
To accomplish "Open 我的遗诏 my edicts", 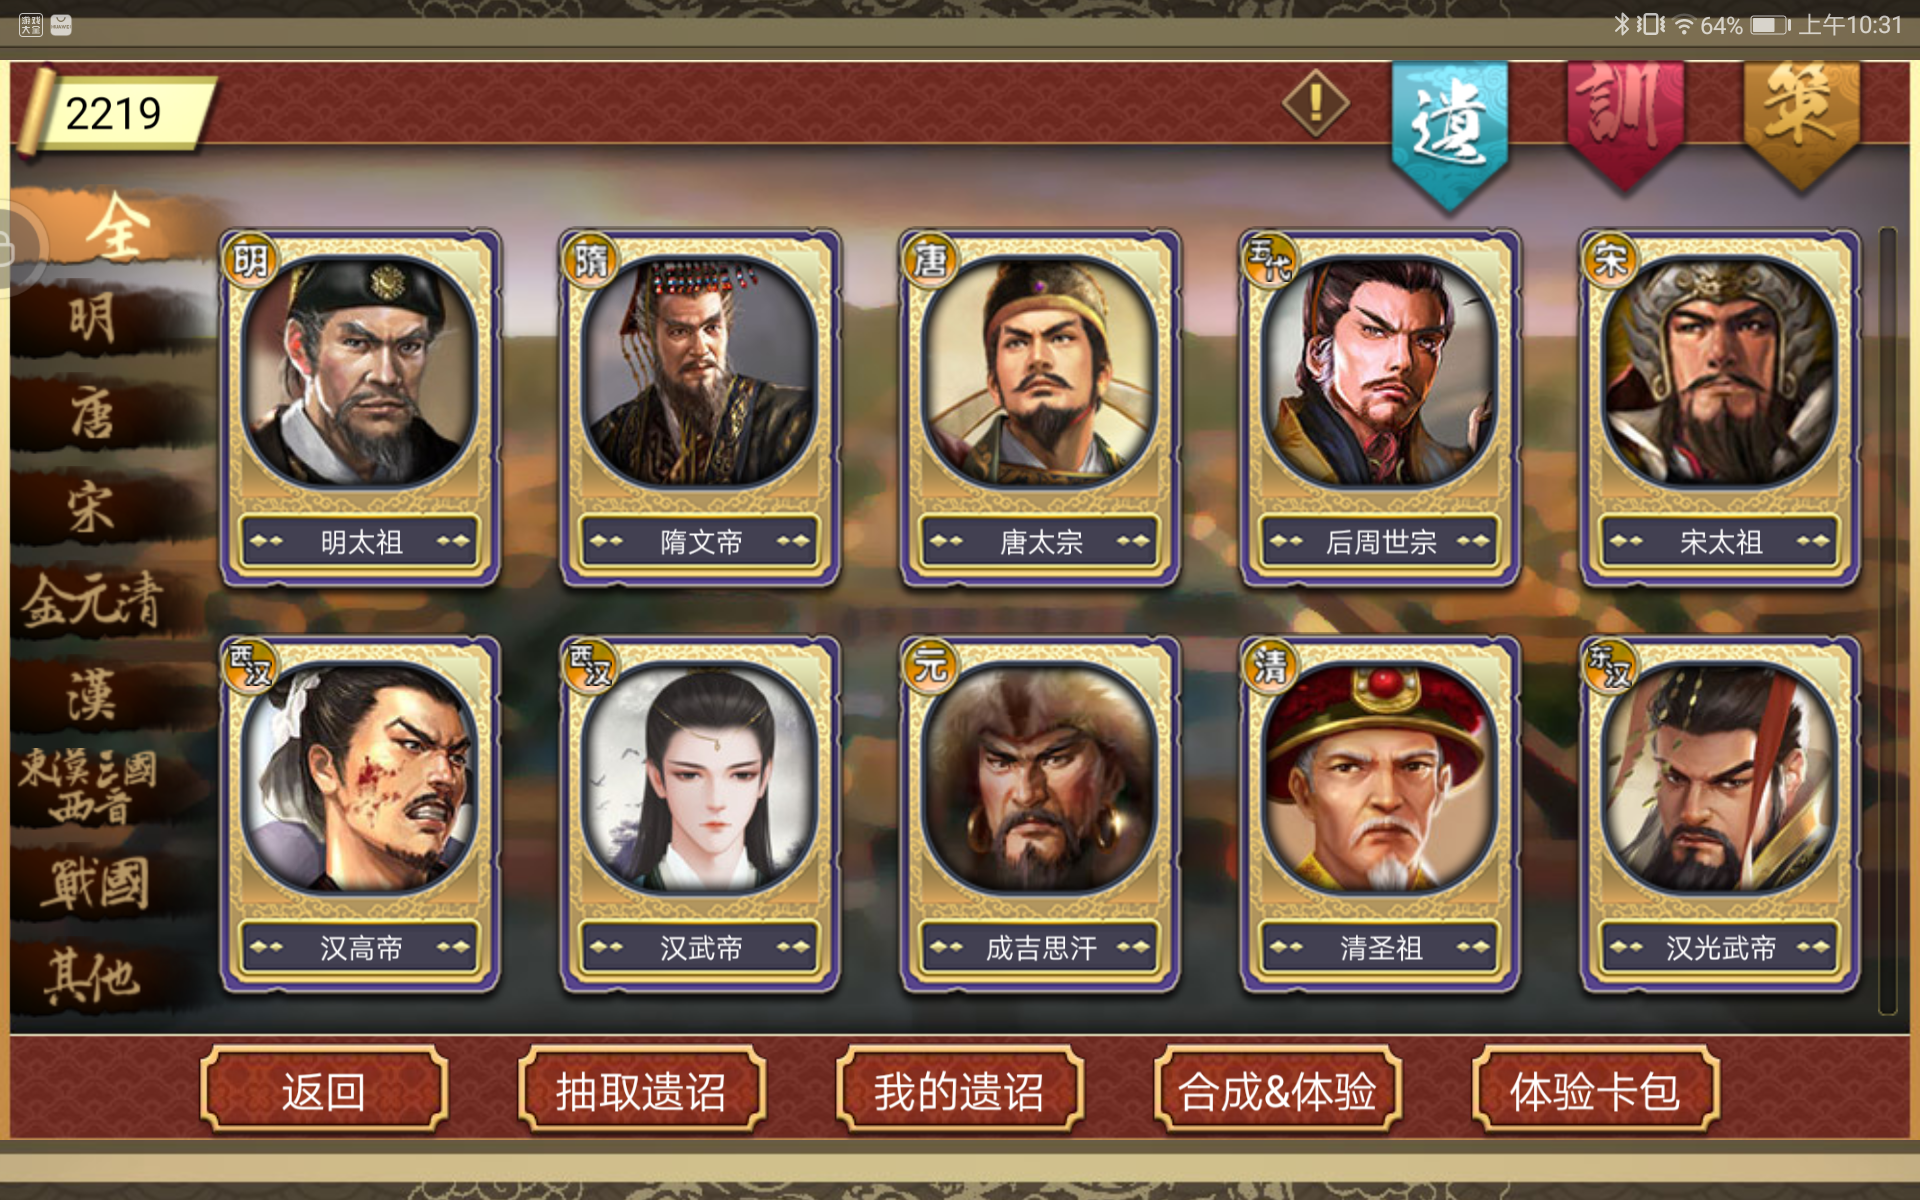I will tap(960, 1090).
